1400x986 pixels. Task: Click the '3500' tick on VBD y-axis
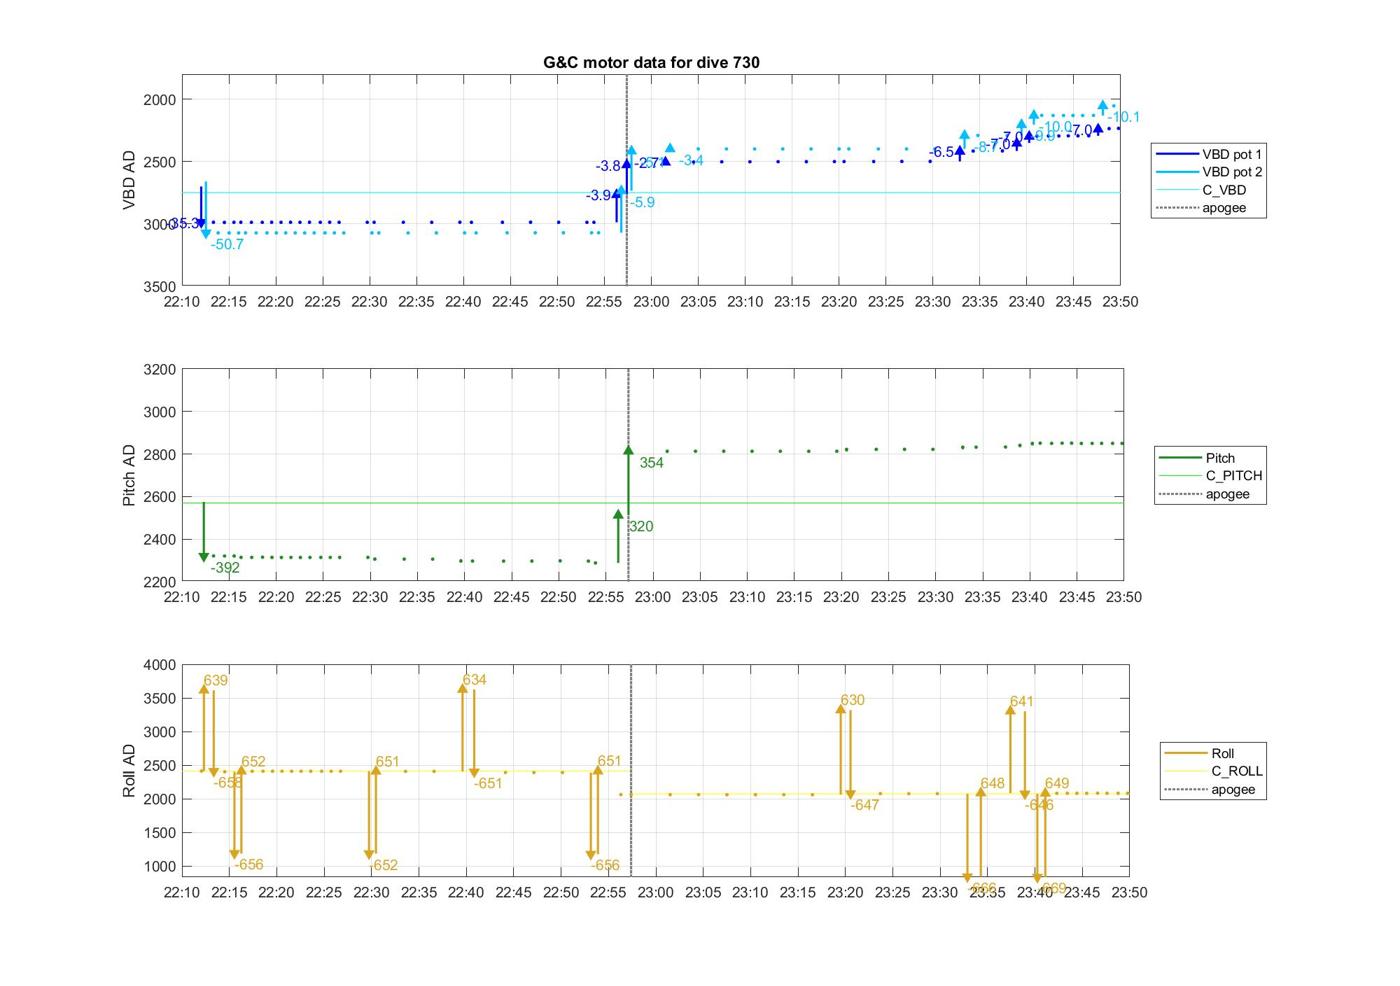pos(159,287)
